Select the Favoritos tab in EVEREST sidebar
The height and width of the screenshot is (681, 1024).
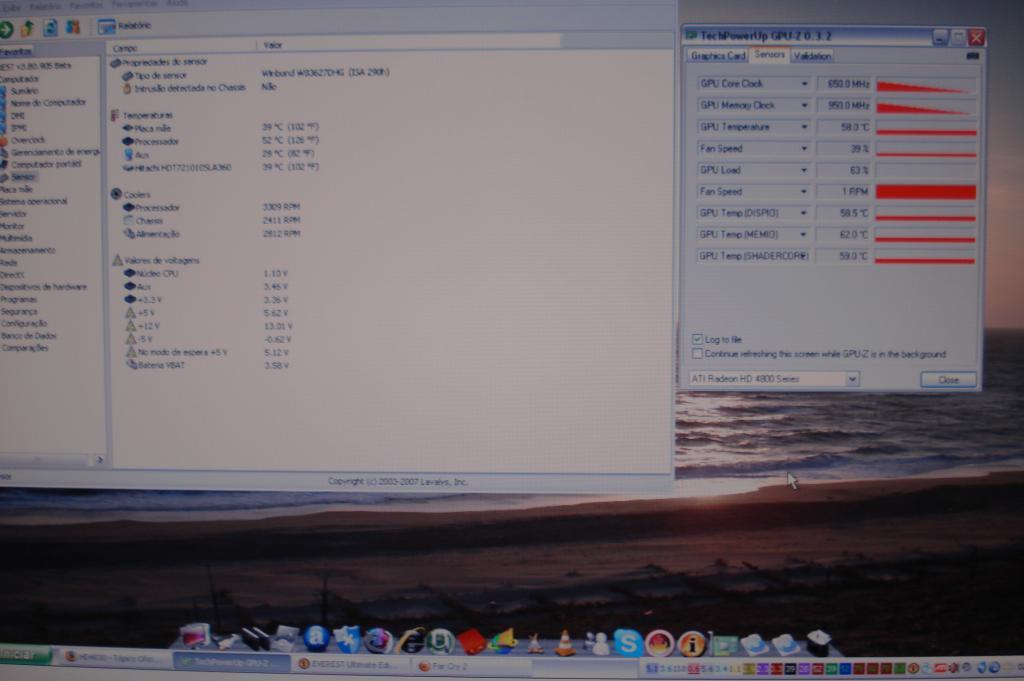click(16, 52)
